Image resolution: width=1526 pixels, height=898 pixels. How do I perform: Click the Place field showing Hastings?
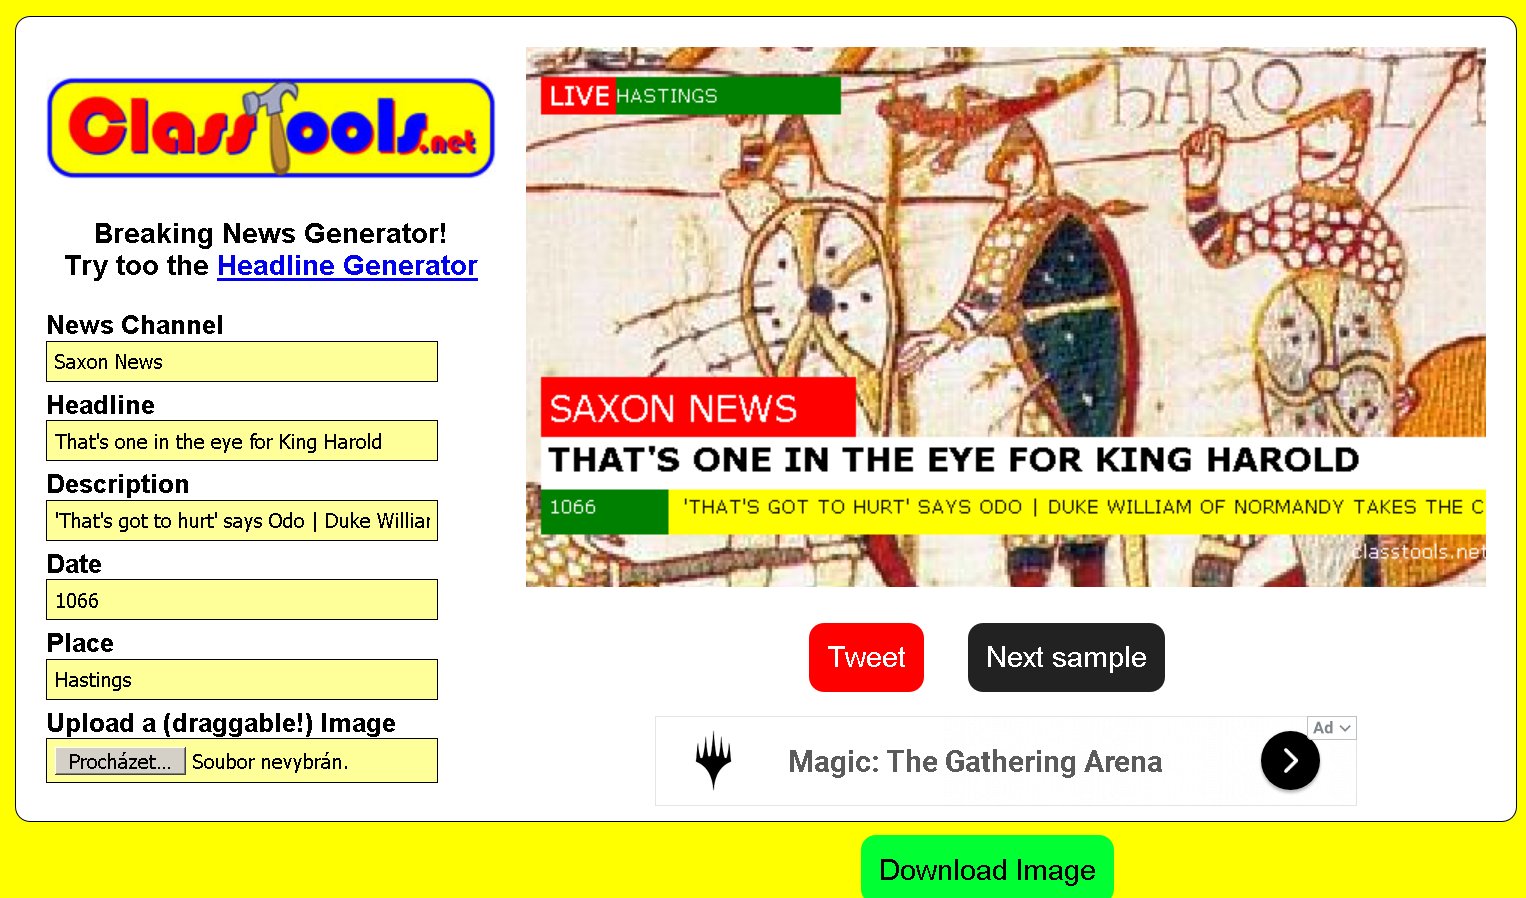tap(242, 679)
